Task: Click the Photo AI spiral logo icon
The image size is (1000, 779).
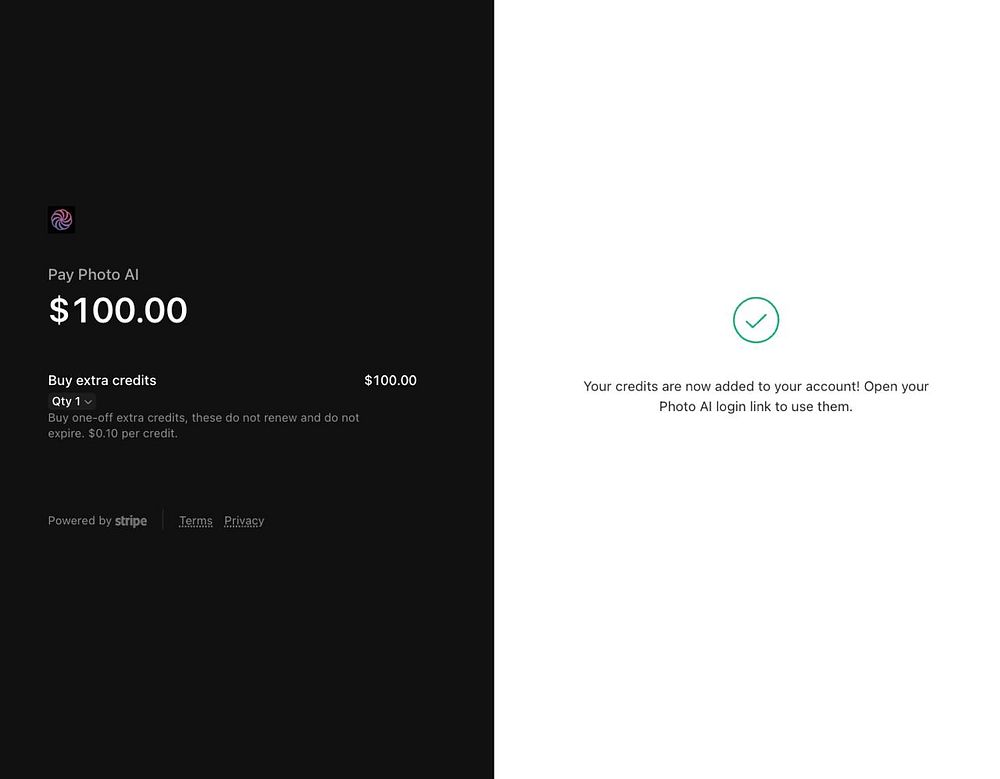Action: click(x=61, y=220)
